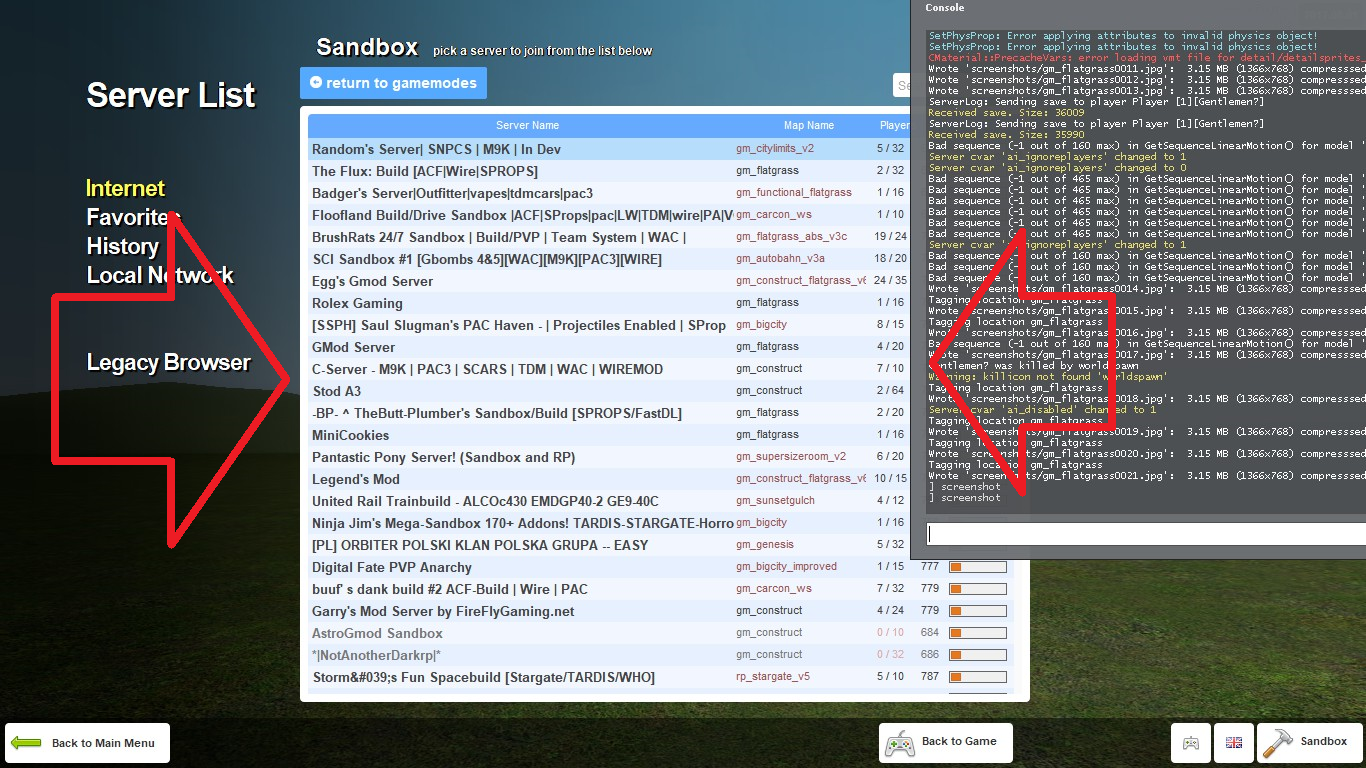
Task: Click the return to gamemodes button
Action: pos(393,83)
